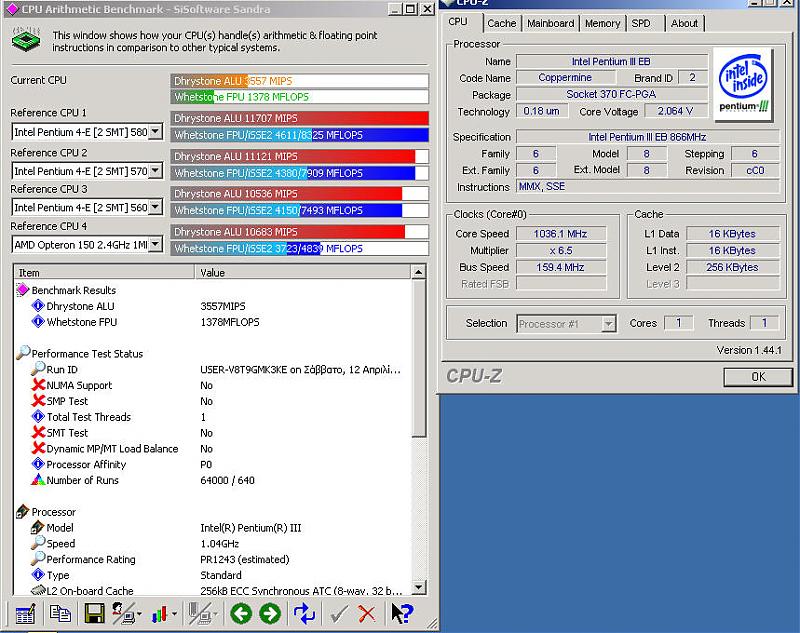Click the Run ID row in results list
800x633 pixels.
[x=214, y=369]
